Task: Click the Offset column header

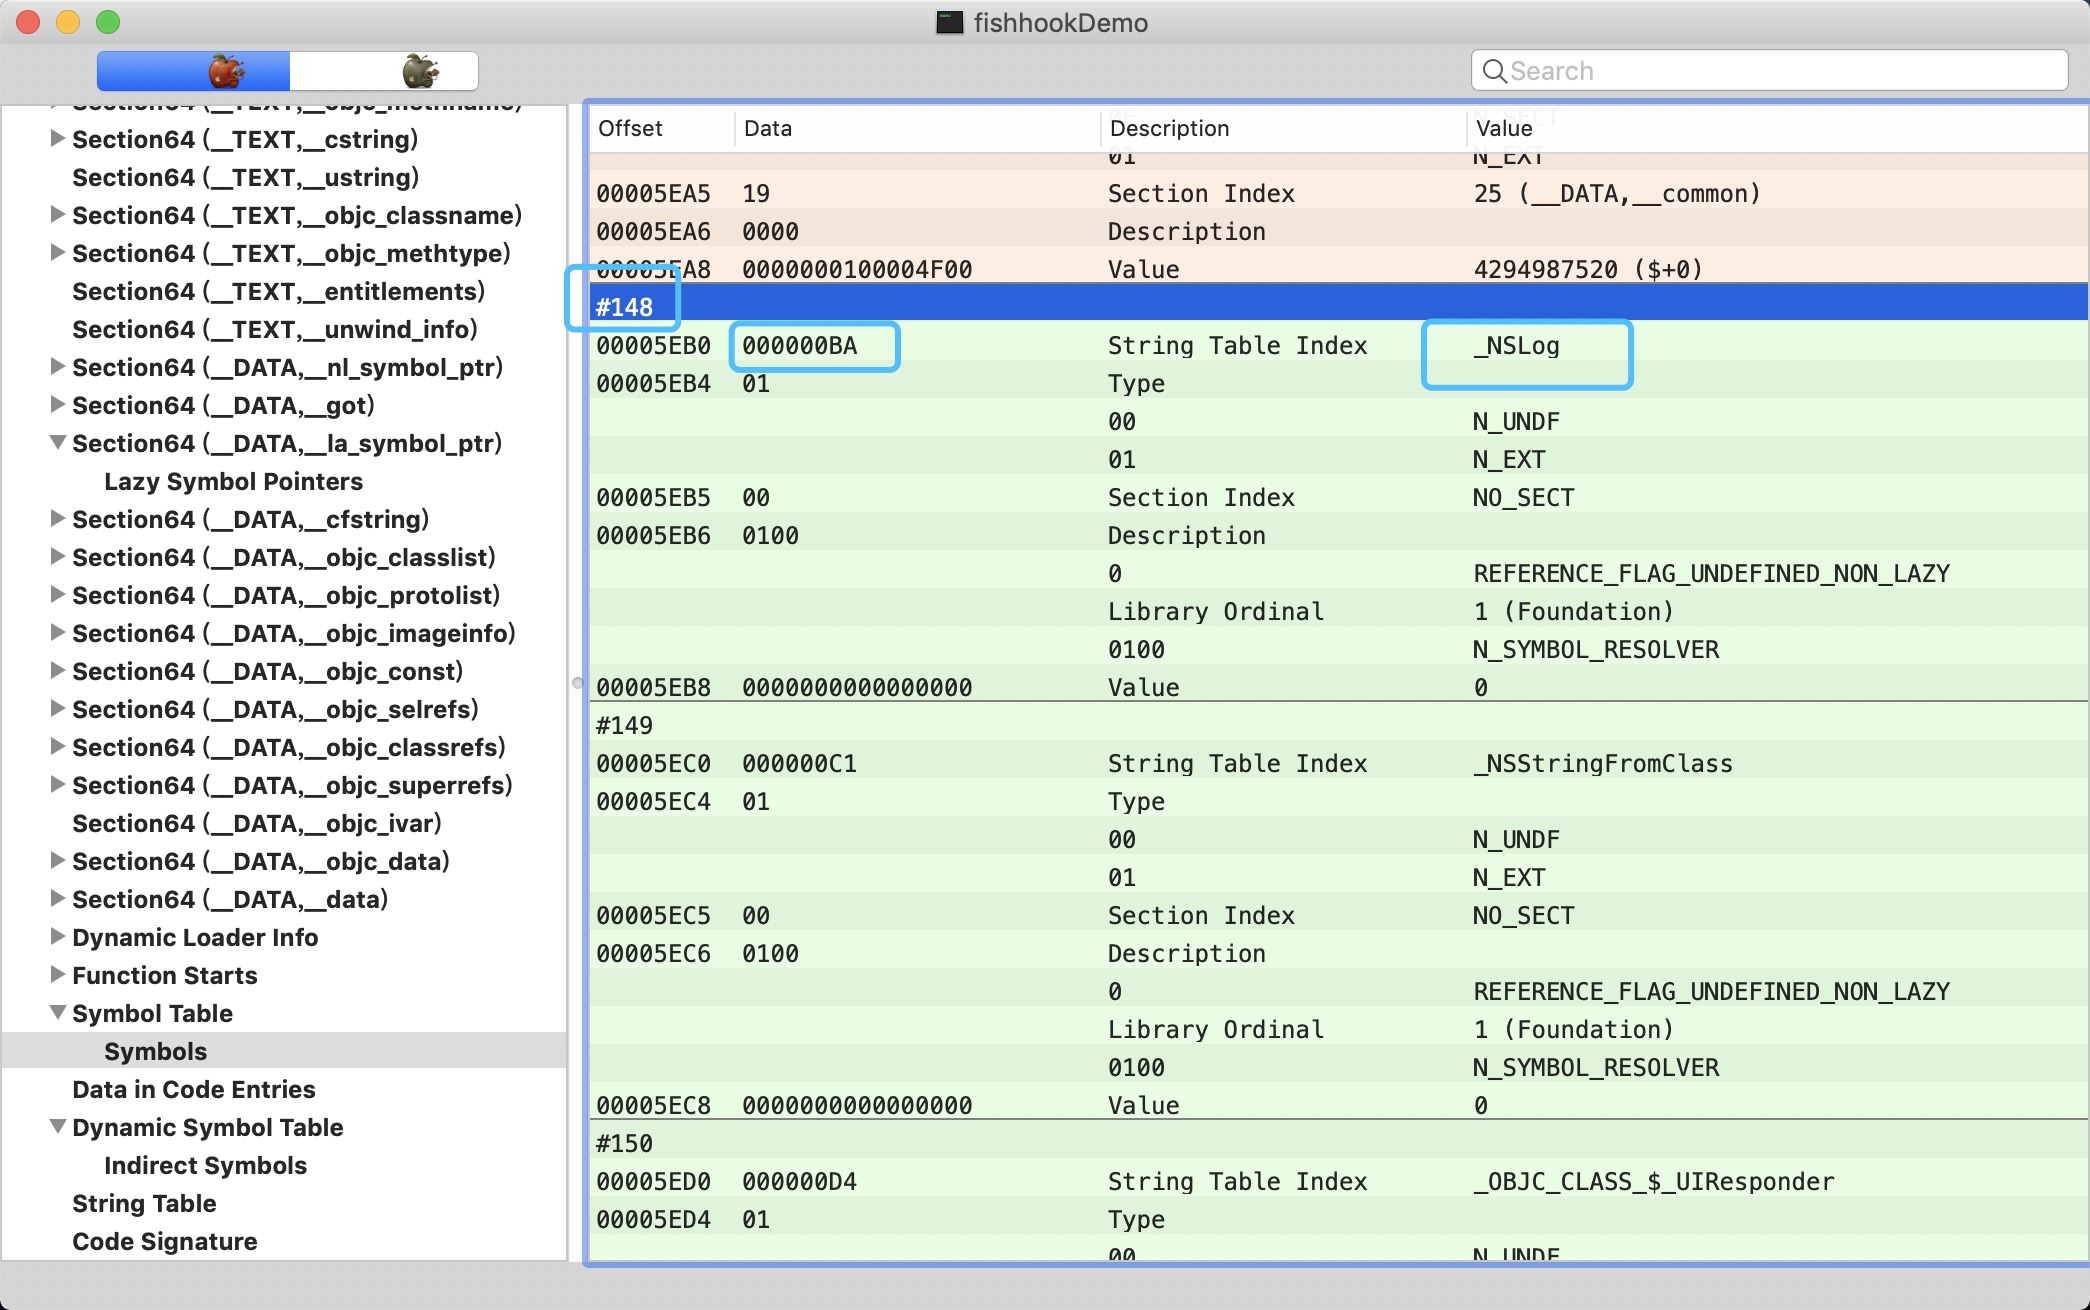Action: 630,128
